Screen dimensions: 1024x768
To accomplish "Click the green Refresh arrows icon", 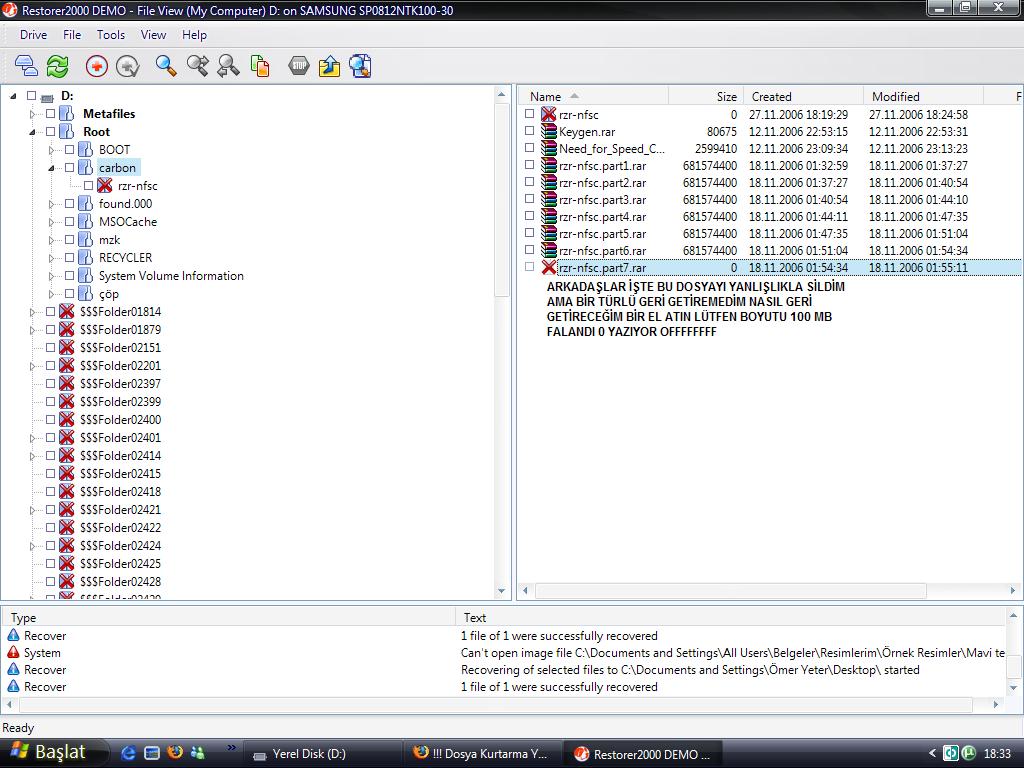I will pos(57,66).
